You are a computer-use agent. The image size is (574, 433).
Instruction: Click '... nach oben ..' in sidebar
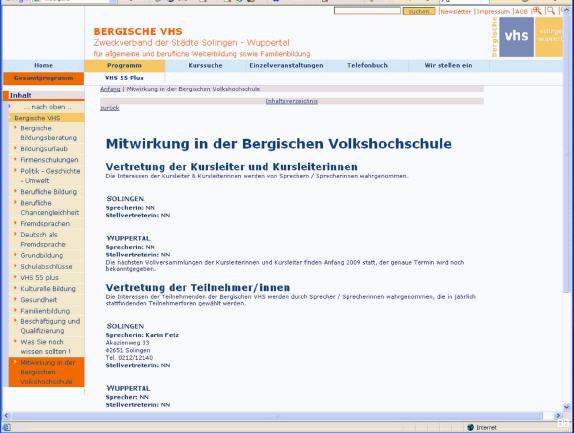[x=48, y=107]
